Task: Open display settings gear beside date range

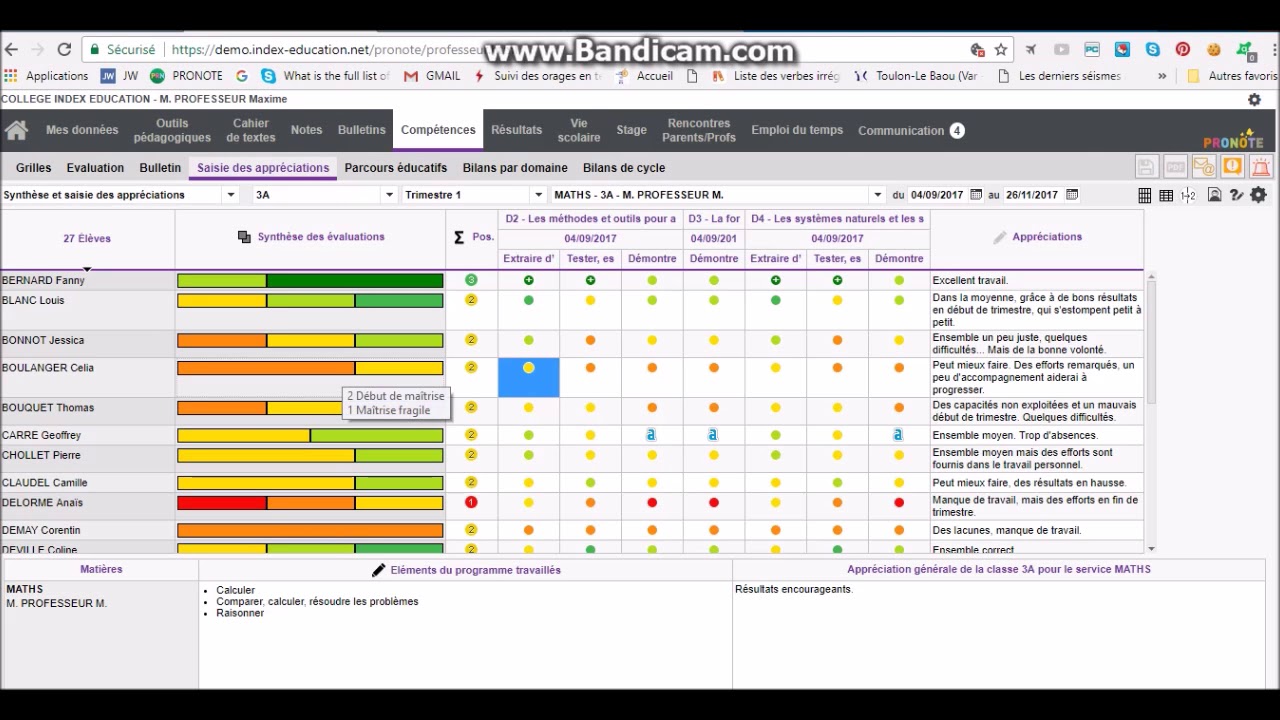Action: 1258,195
